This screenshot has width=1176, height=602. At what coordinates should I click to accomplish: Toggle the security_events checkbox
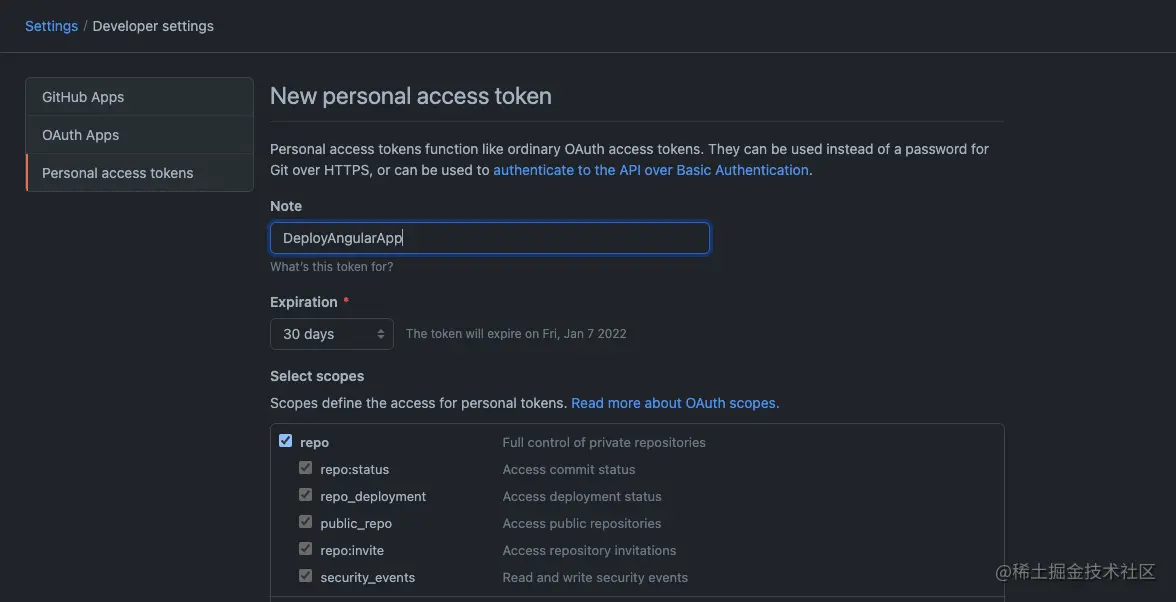click(306, 576)
